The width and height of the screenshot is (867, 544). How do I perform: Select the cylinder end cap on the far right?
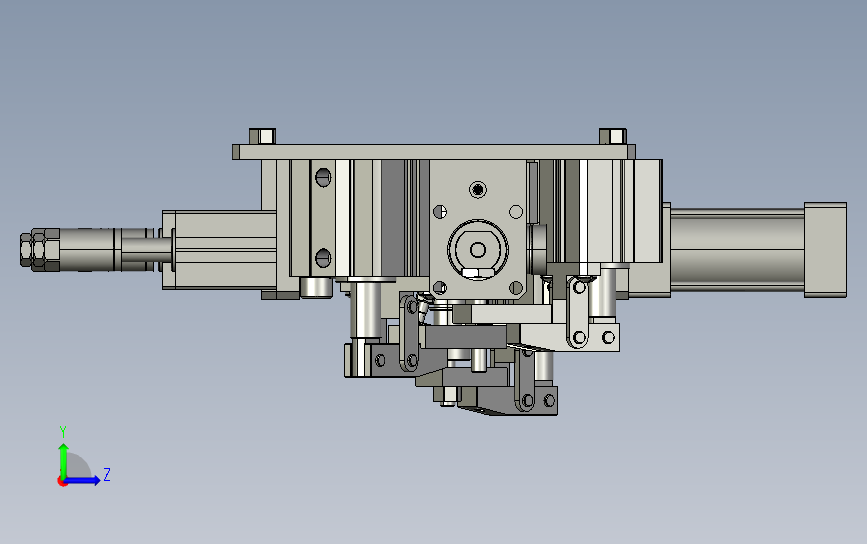(x=825, y=250)
